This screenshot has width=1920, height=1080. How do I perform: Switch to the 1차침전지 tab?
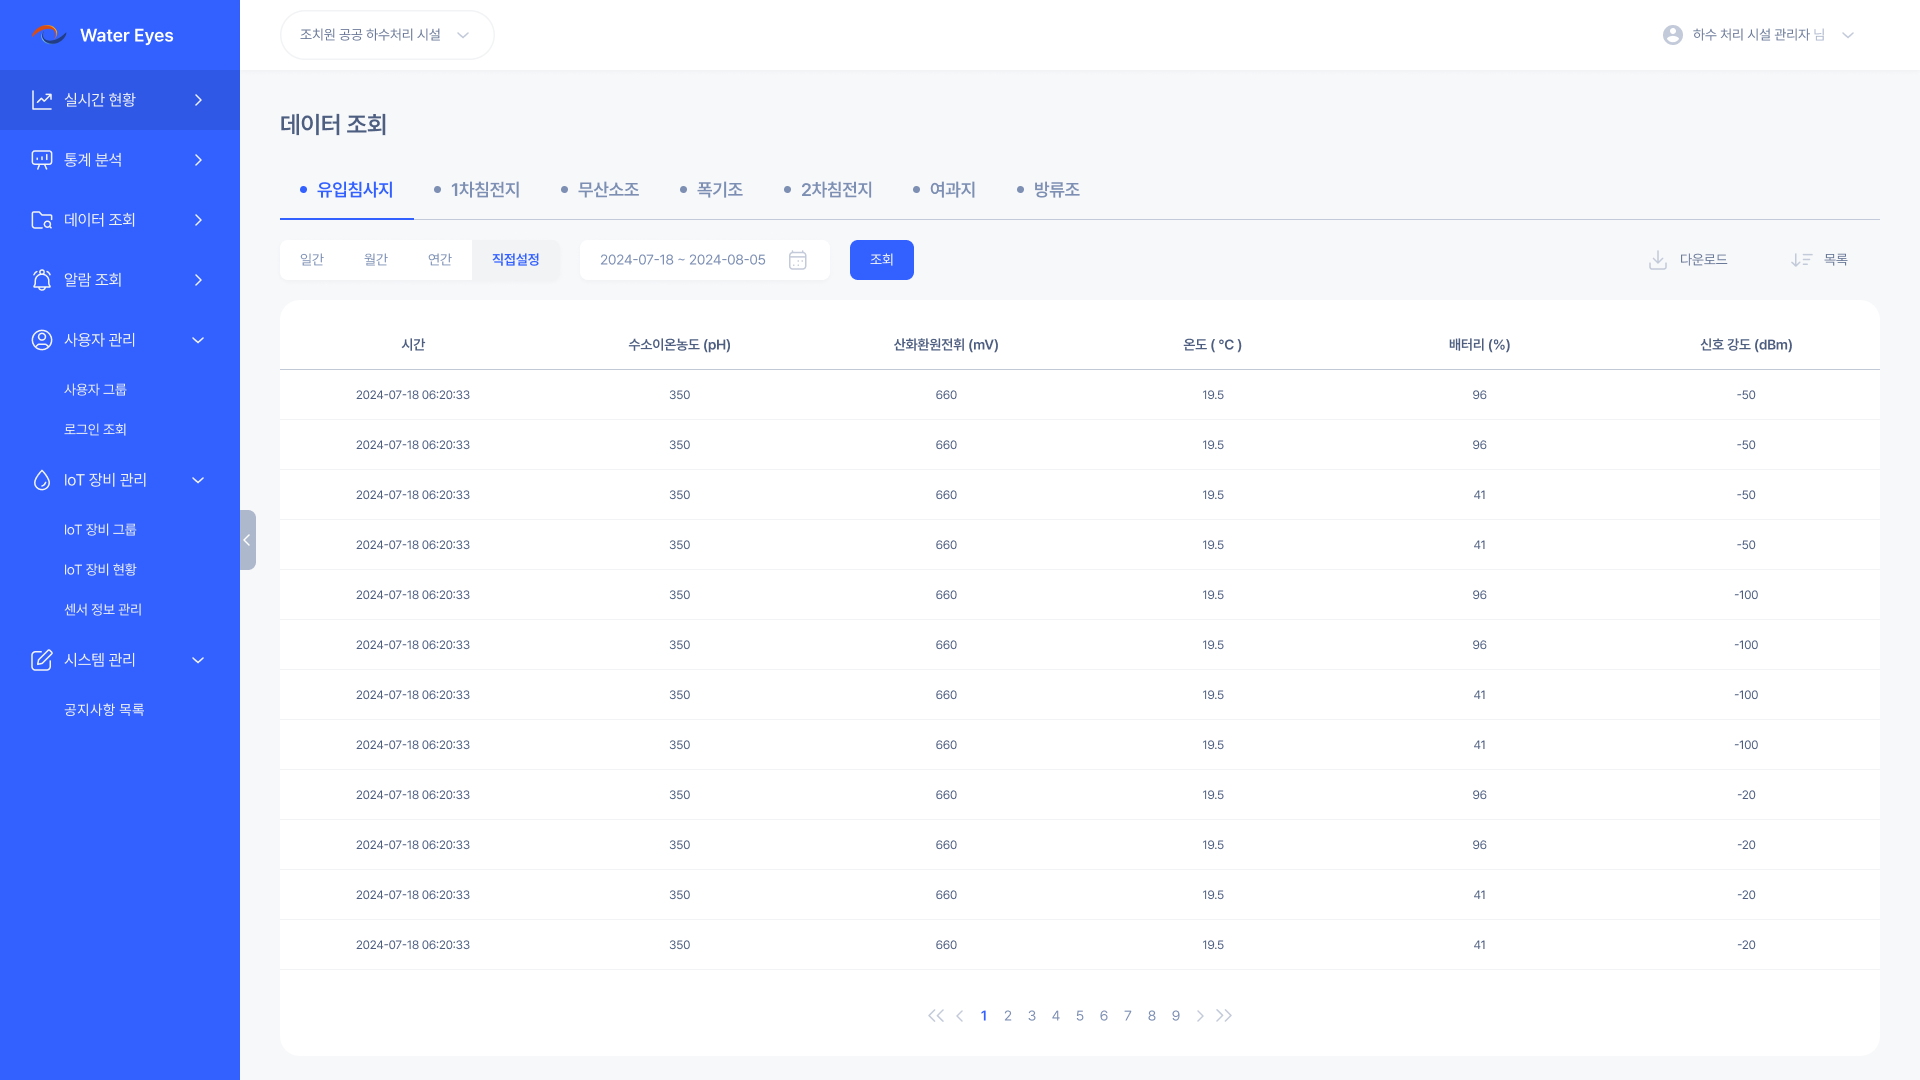[485, 190]
